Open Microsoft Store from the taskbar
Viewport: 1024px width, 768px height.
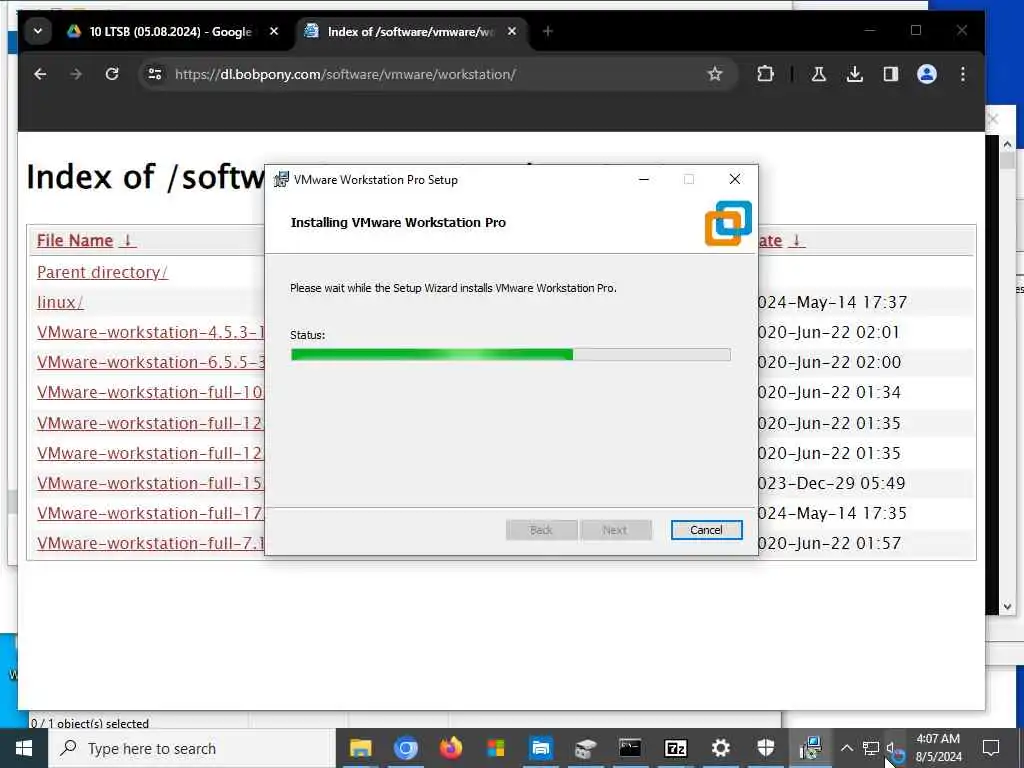click(x=496, y=748)
